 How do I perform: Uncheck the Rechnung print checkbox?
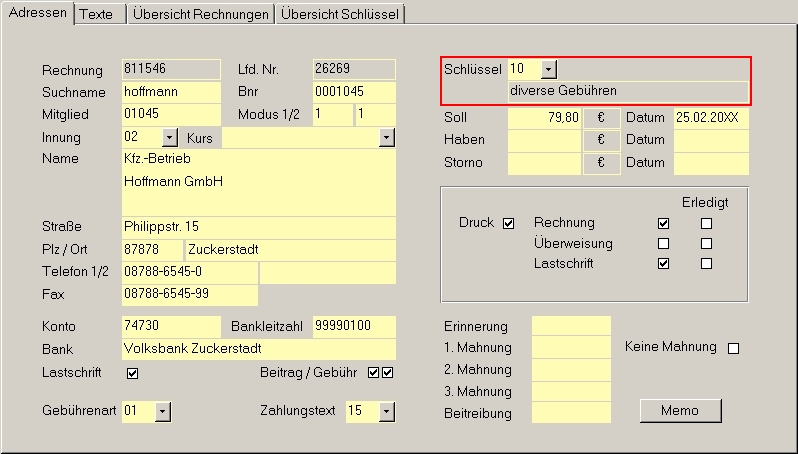coord(663,223)
